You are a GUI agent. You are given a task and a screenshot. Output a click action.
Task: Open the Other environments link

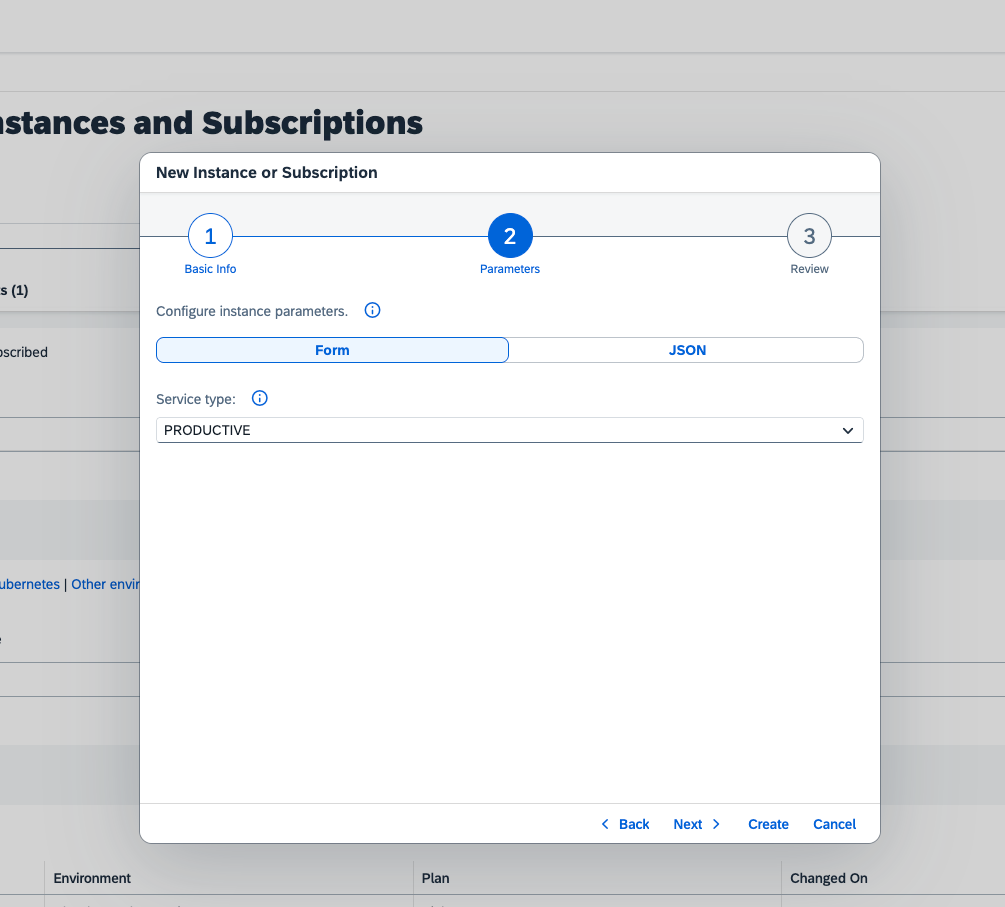pos(104,584)
